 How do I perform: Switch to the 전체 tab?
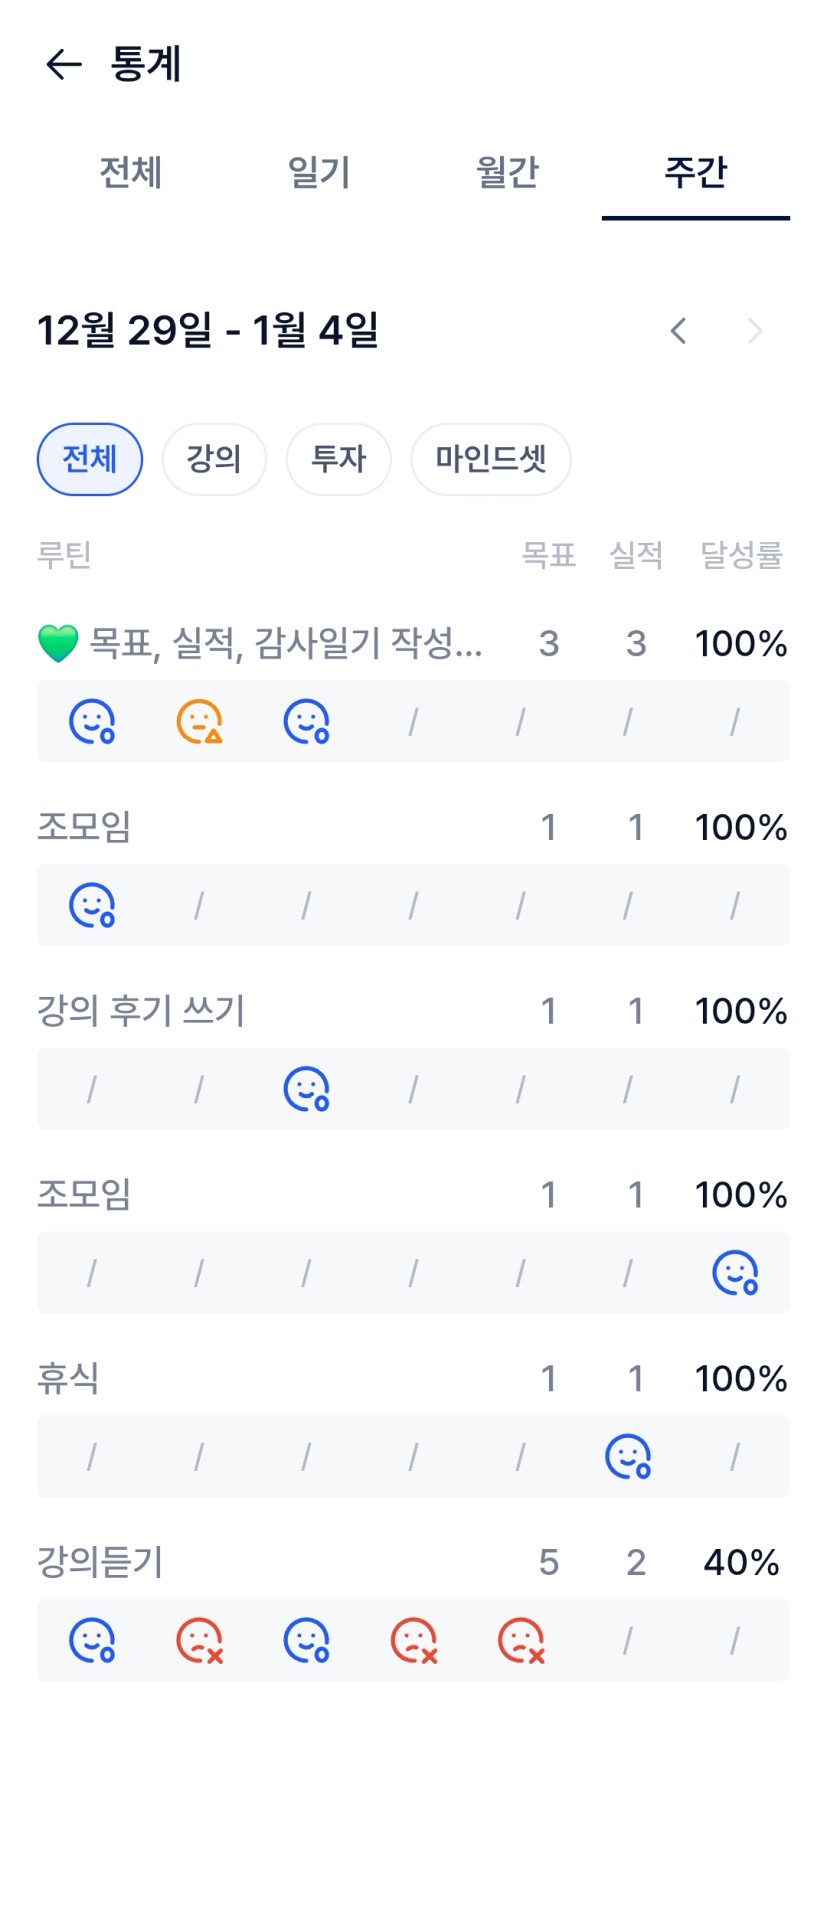point(130,172)
